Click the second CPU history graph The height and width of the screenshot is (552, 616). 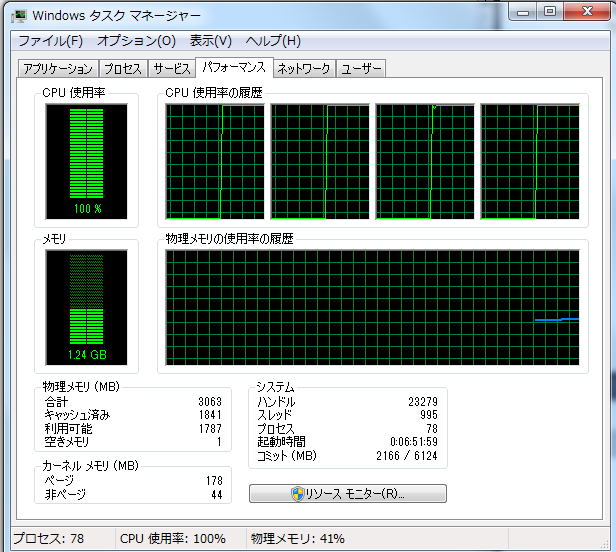click(x=320, y=161)
